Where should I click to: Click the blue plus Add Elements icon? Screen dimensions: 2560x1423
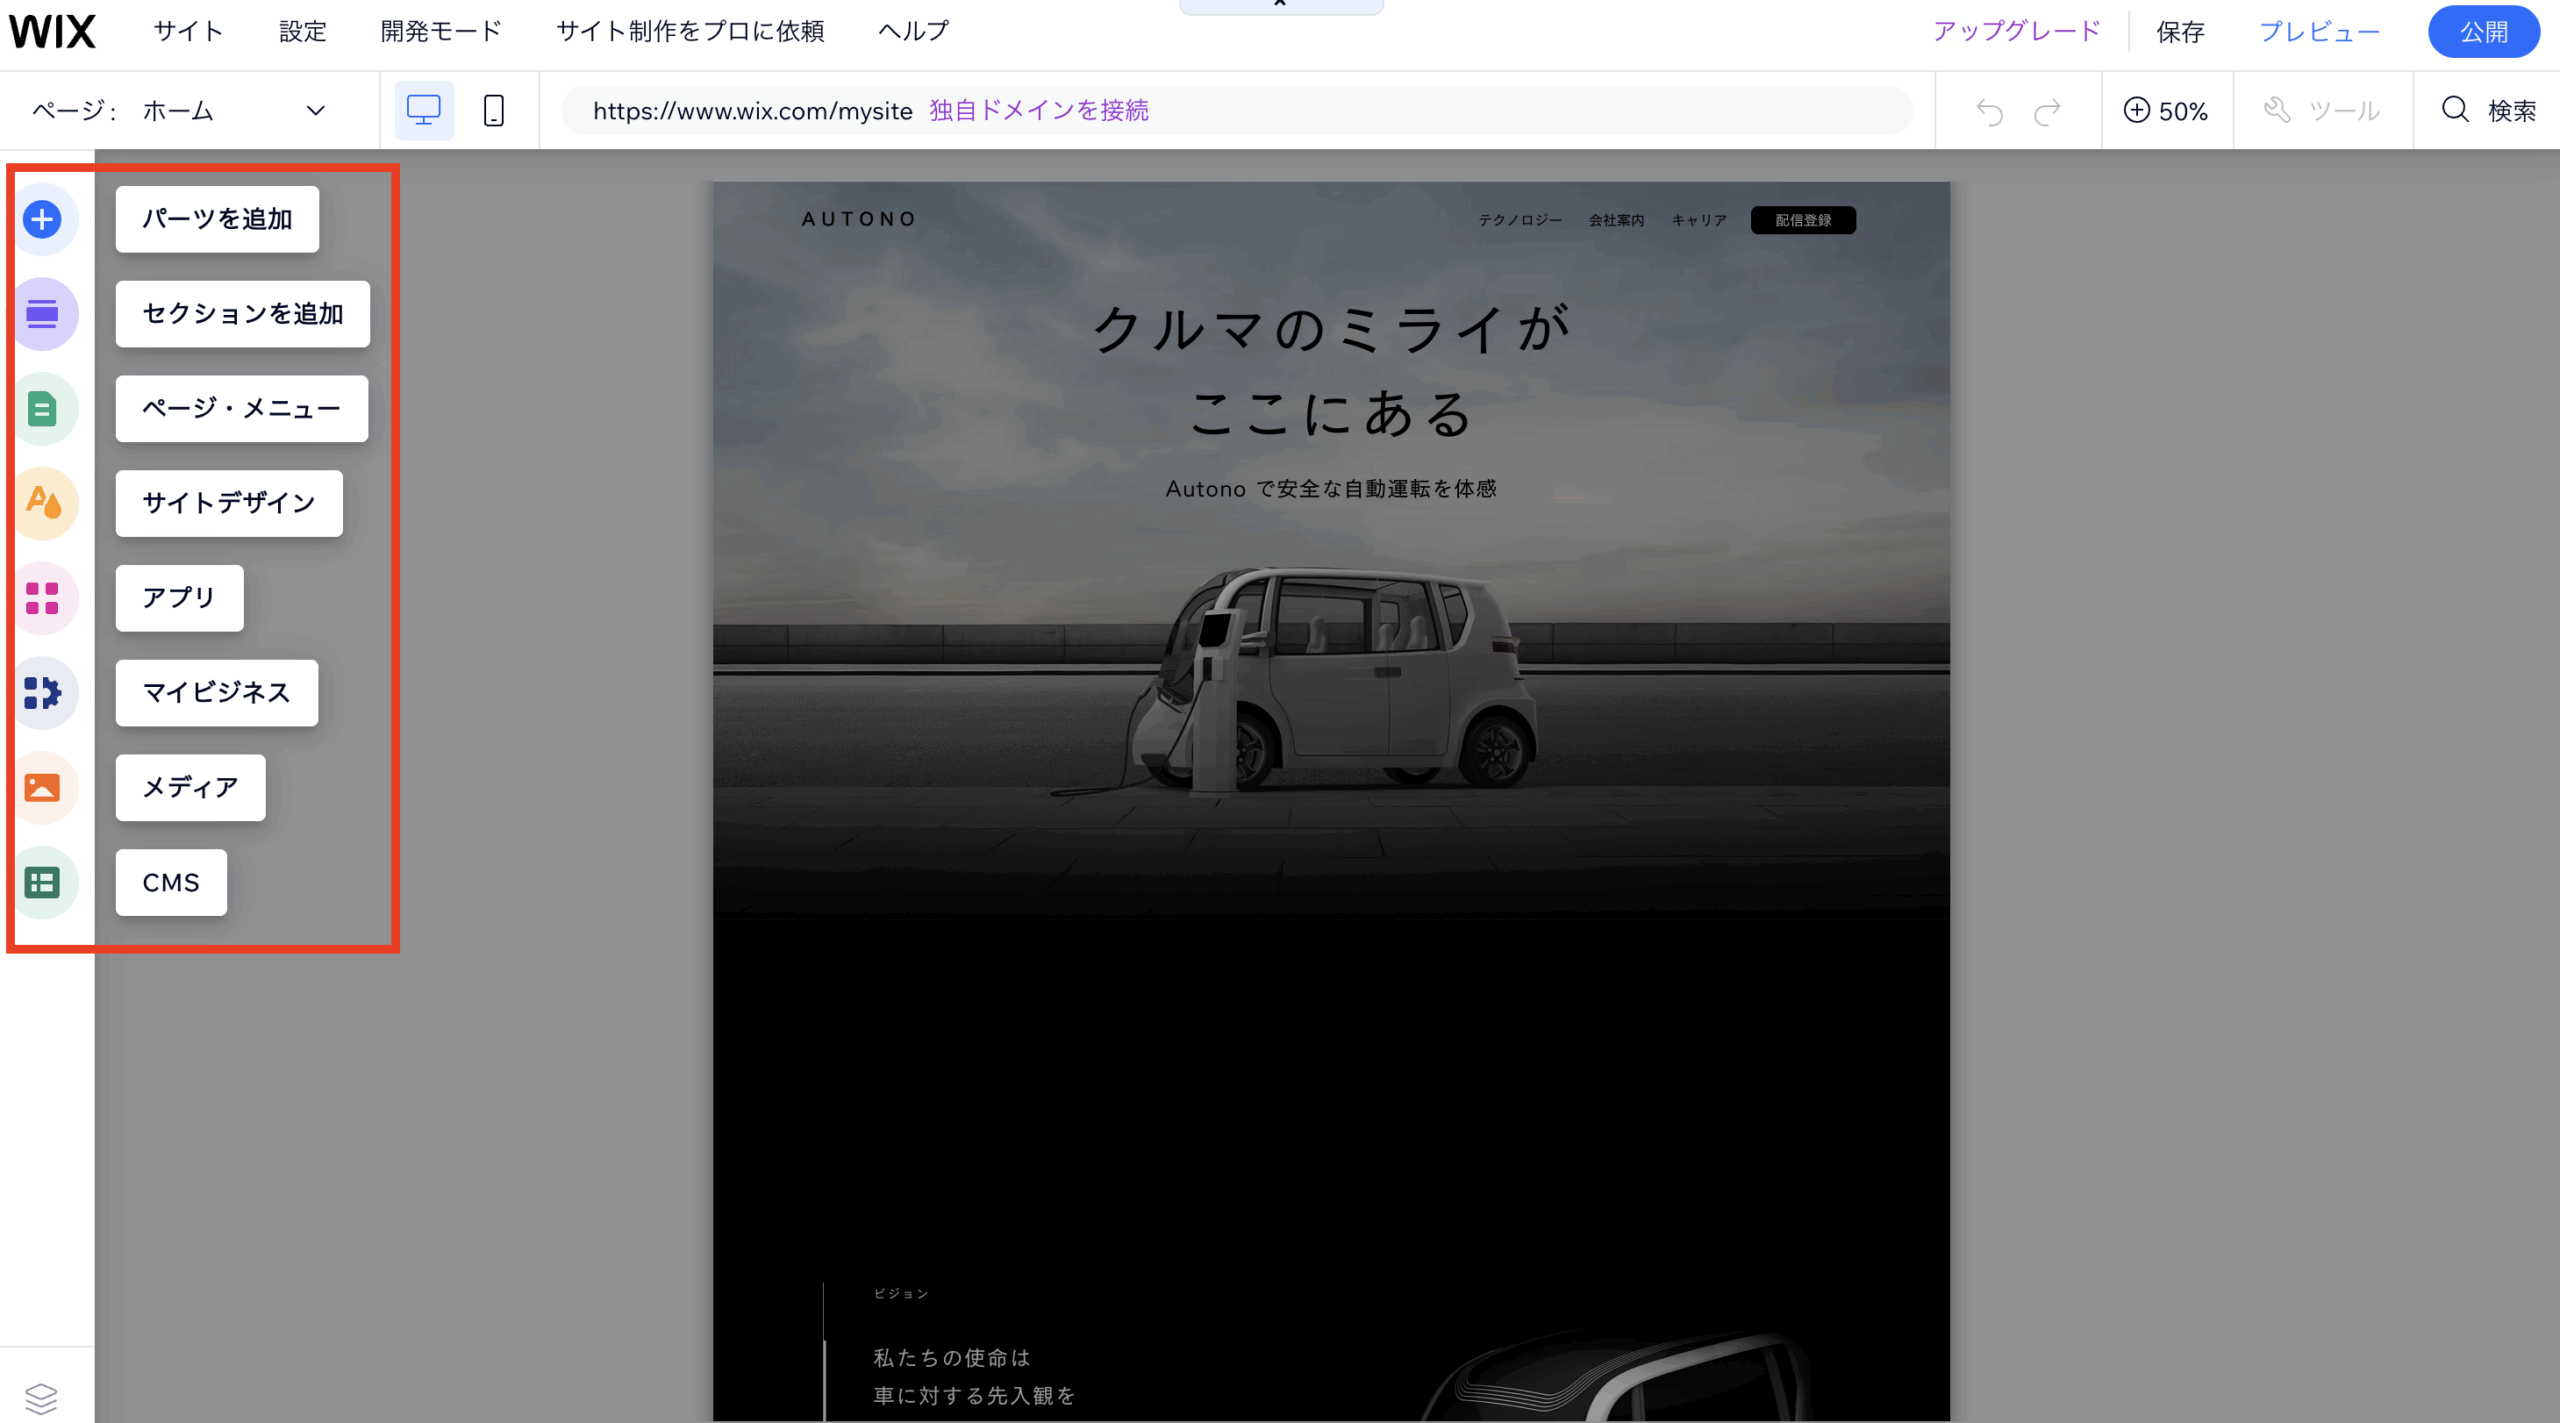click(42, 219)
